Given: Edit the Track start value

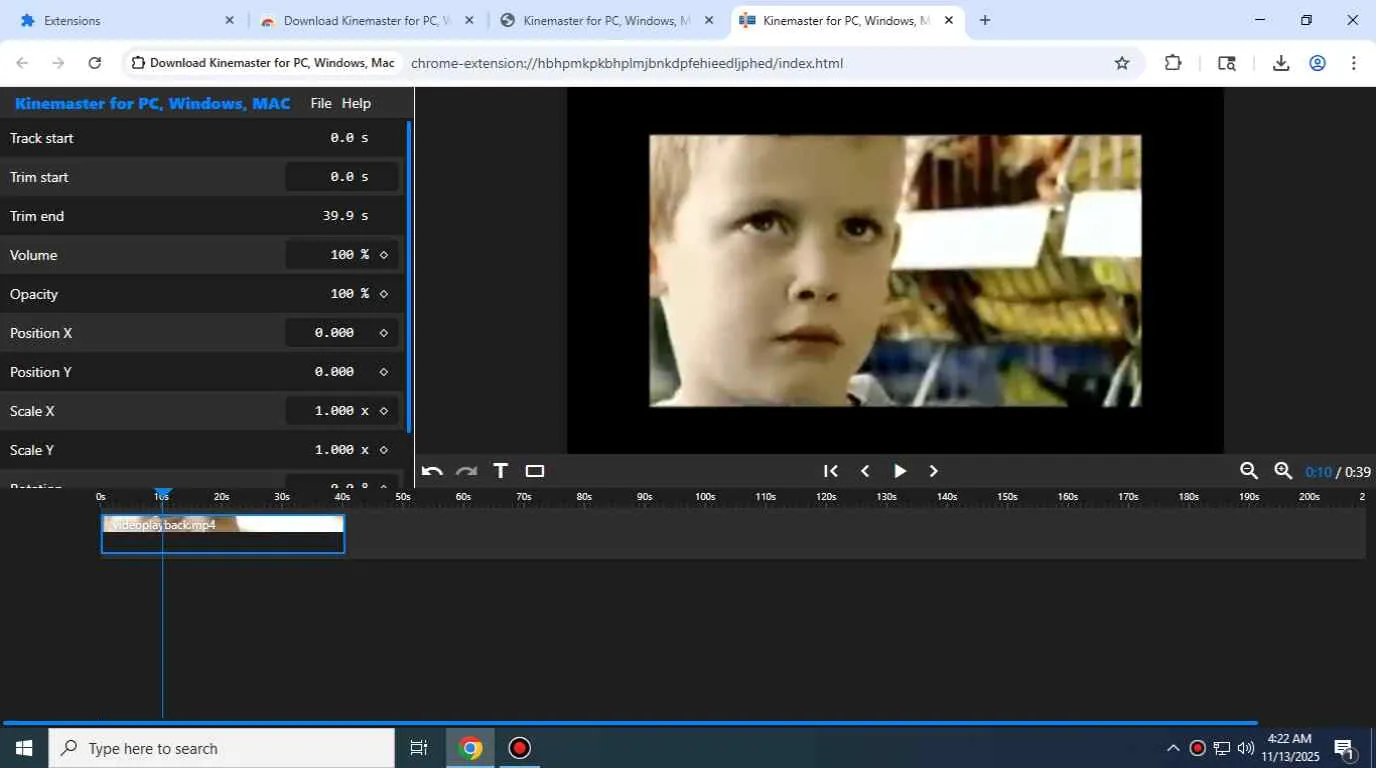Looking at the screenshot, I should pos(342,138).
